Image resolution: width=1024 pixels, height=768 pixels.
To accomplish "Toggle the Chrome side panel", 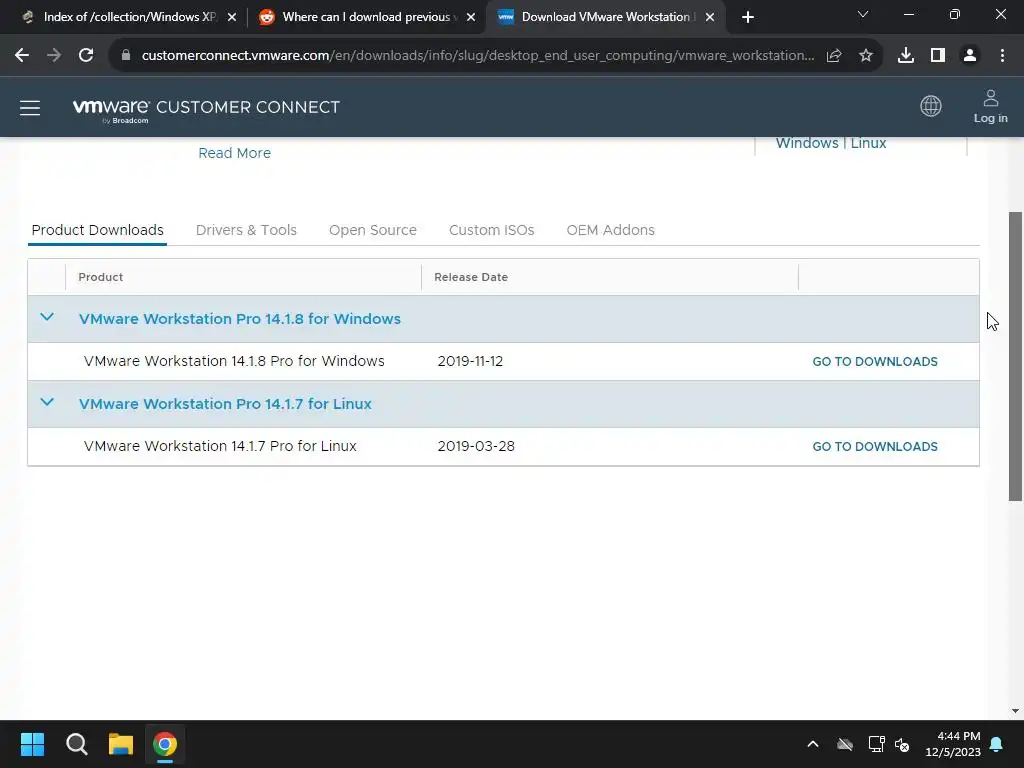I will click(938, 56).
